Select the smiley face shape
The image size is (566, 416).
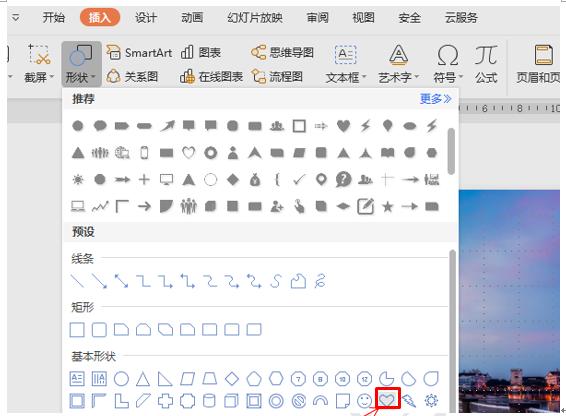(x=364, y=400)
